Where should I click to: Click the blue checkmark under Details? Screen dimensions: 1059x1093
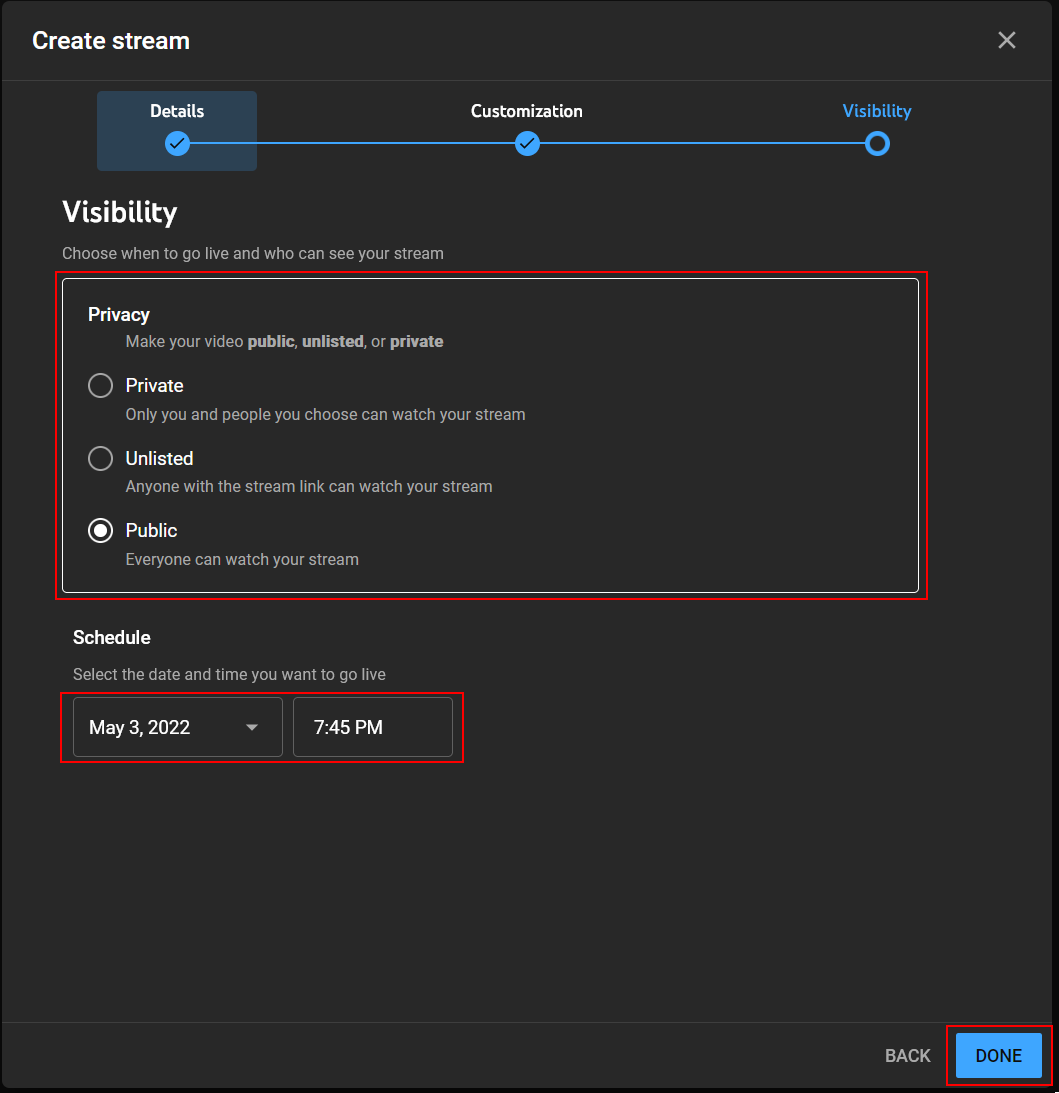[x=177, y=144]
